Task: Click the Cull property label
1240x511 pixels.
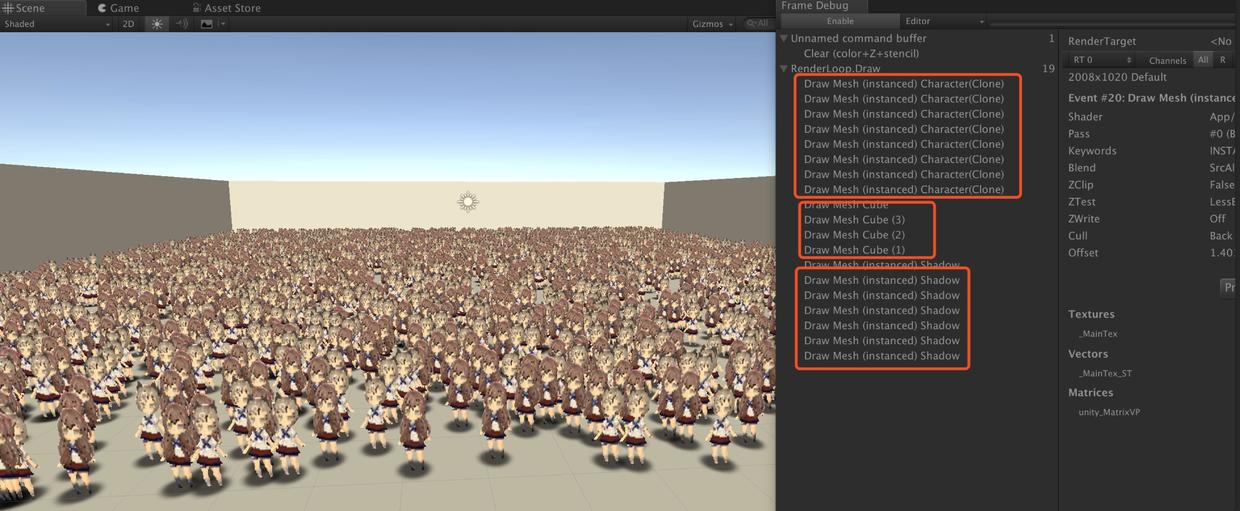Action: [1078, 236]
